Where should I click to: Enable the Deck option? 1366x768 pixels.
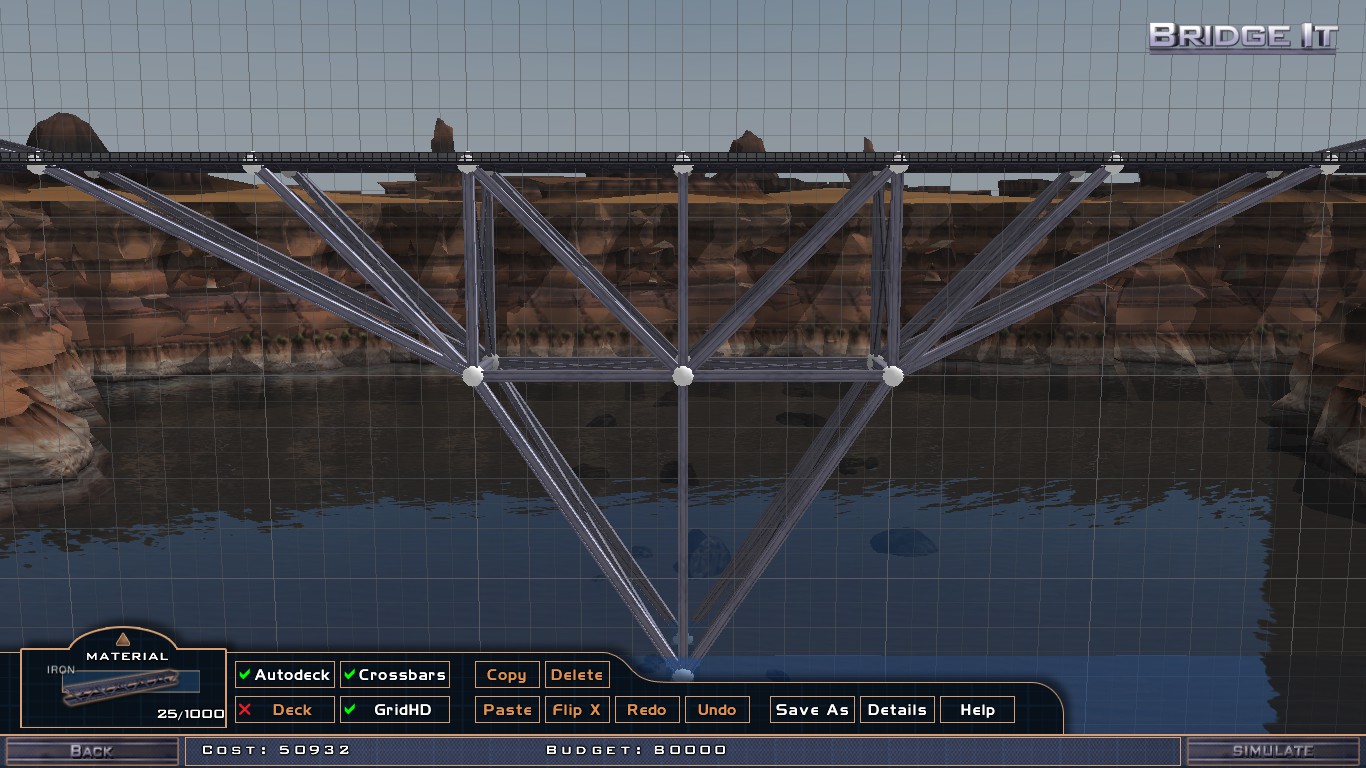point(285,710)
